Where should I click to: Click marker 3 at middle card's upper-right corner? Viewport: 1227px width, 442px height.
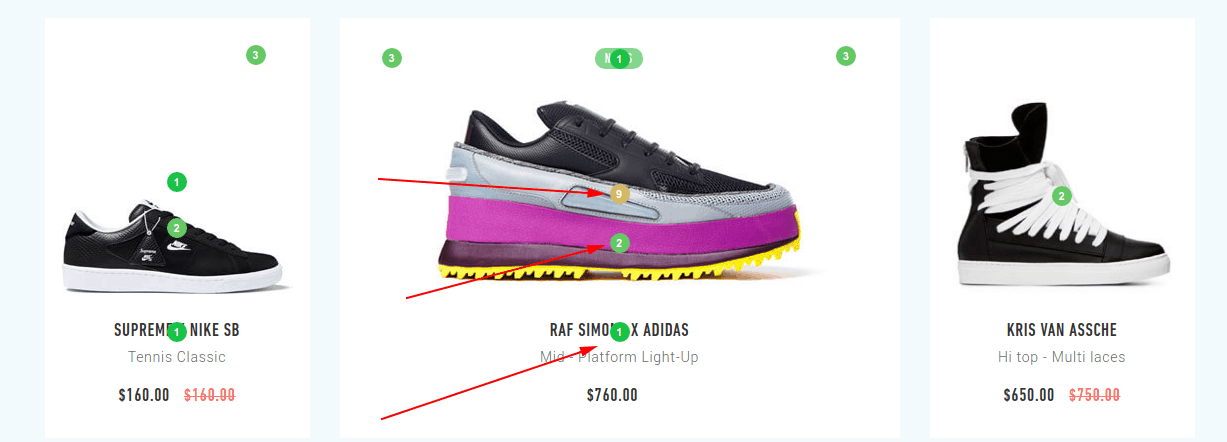pyautogui.click(x=846, y=56)
